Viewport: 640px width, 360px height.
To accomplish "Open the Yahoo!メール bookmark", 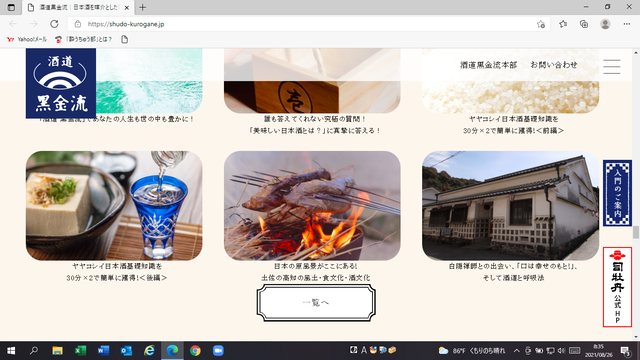I will (x=27, y=39).
